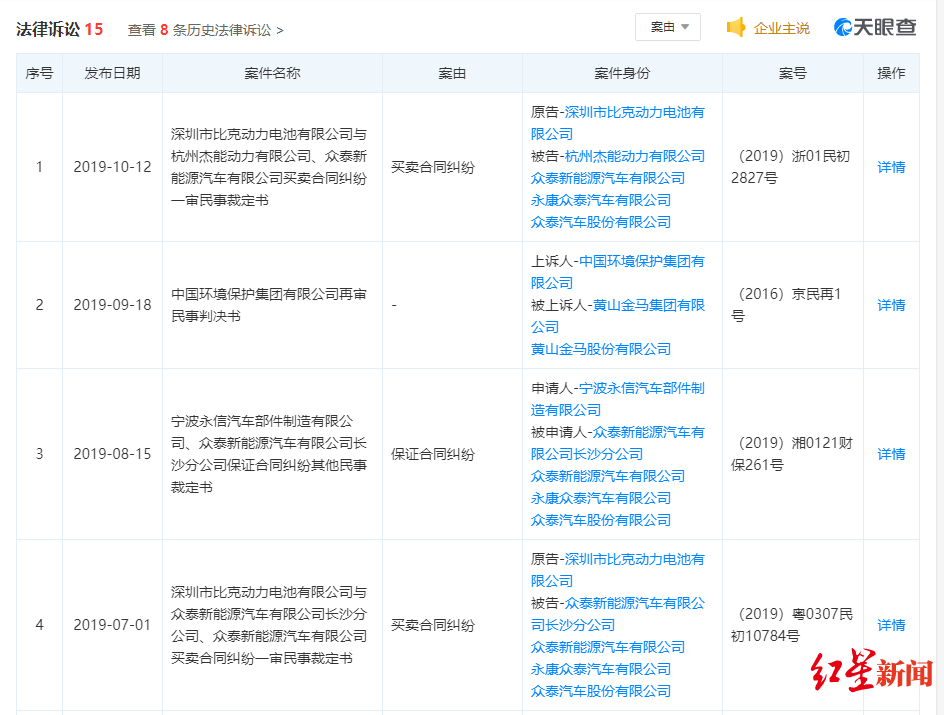Select the row 1 case name text
Viewport: 944px width, 715px height.
click(x=269, y=167)
